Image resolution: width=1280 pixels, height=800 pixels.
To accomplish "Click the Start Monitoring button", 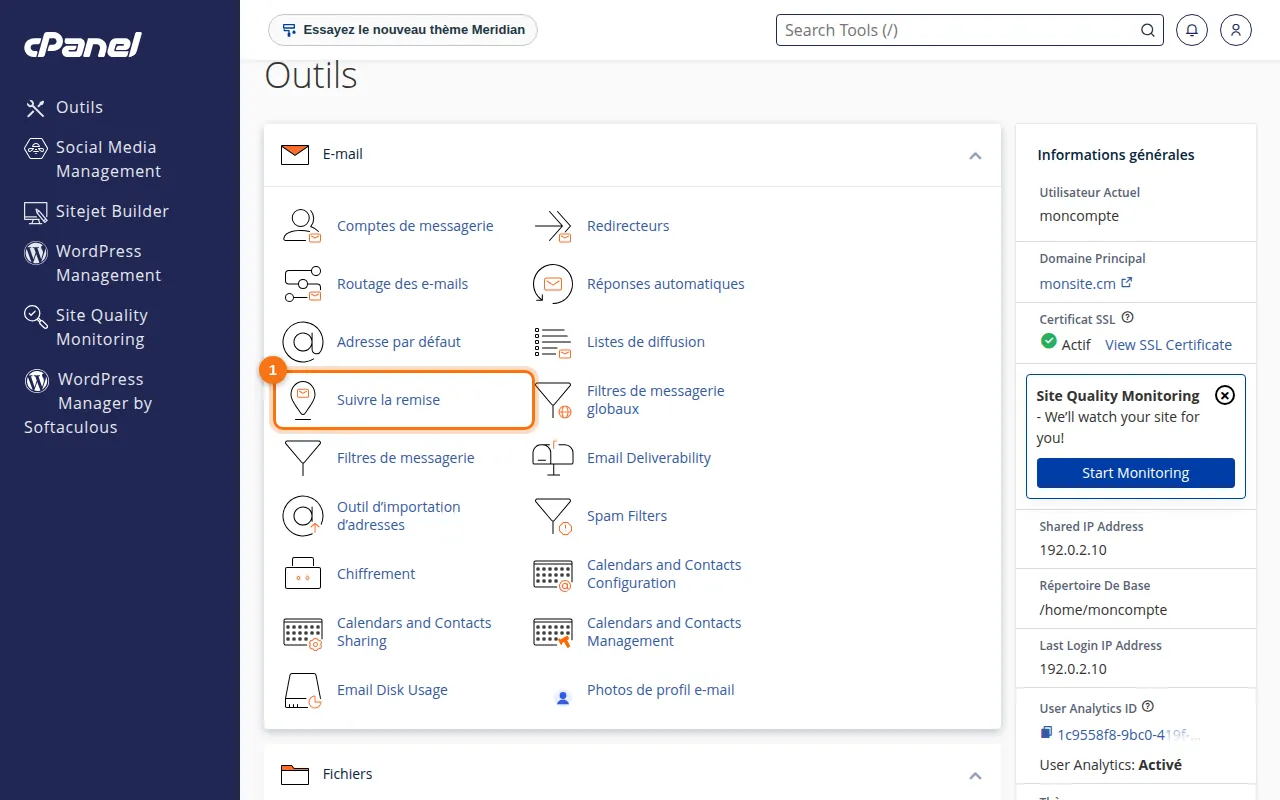I will point(1135,473).
